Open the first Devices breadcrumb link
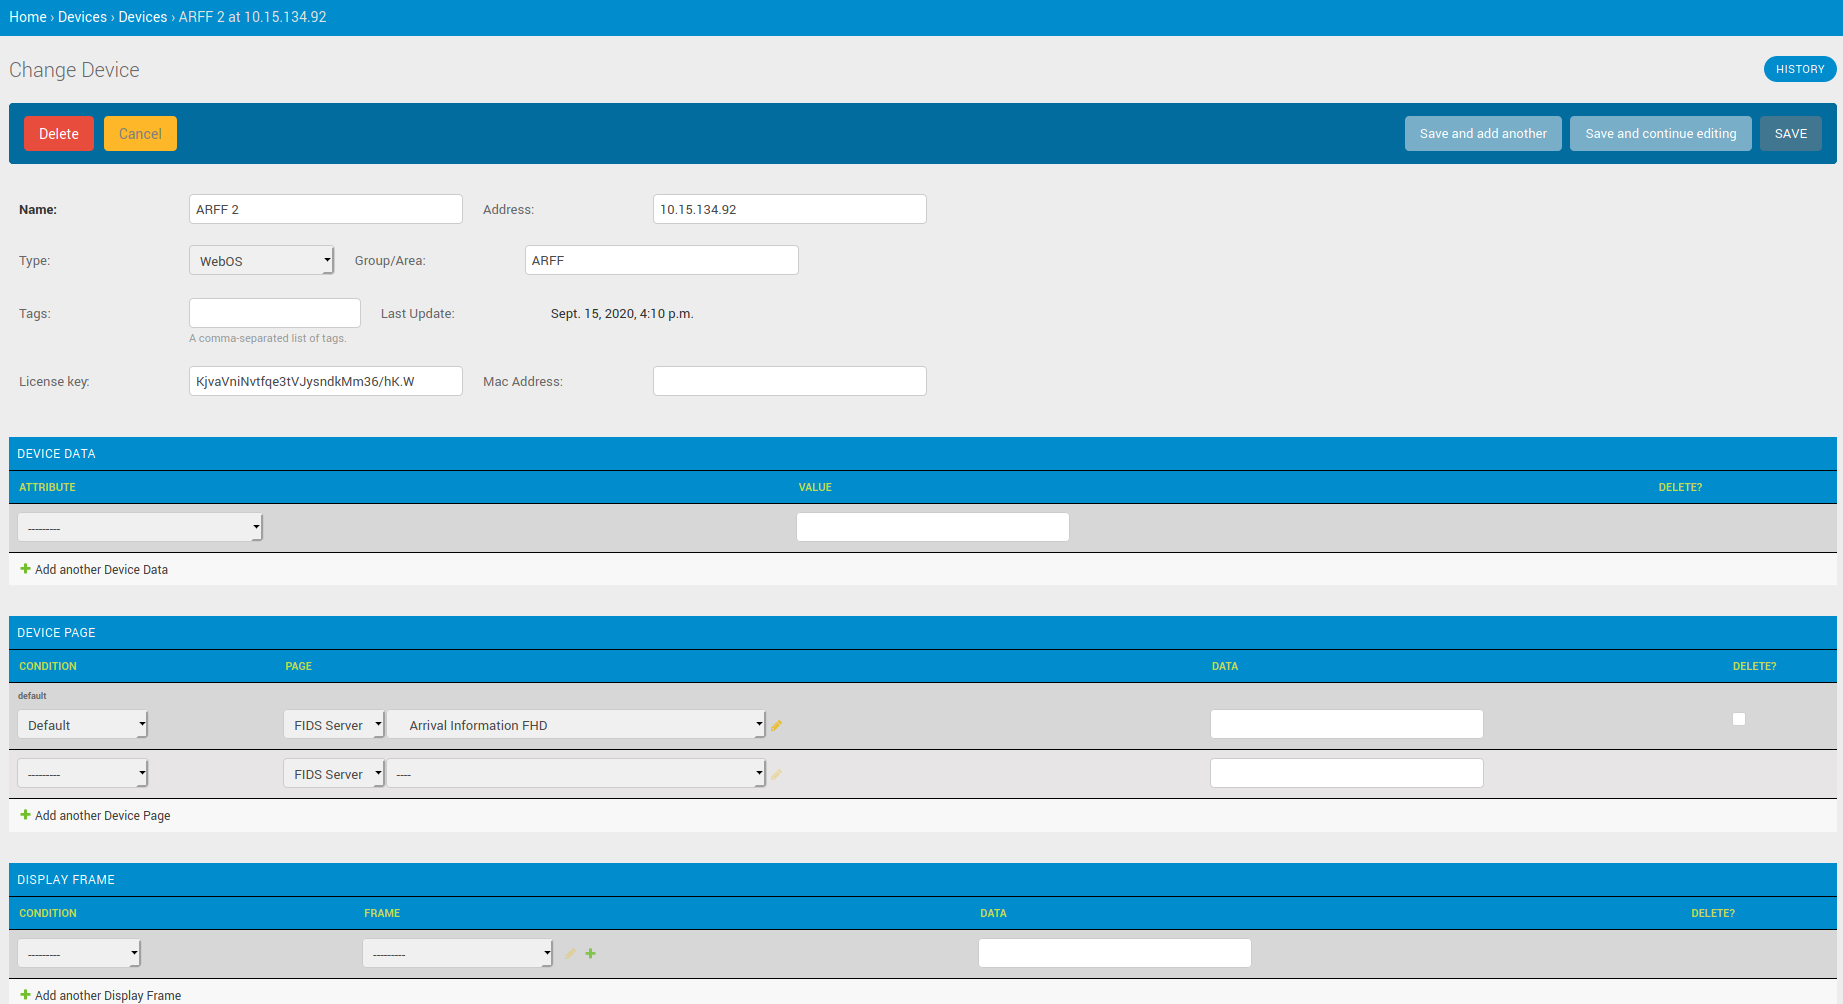1843x1004 pixels. (x=82, y=17)
